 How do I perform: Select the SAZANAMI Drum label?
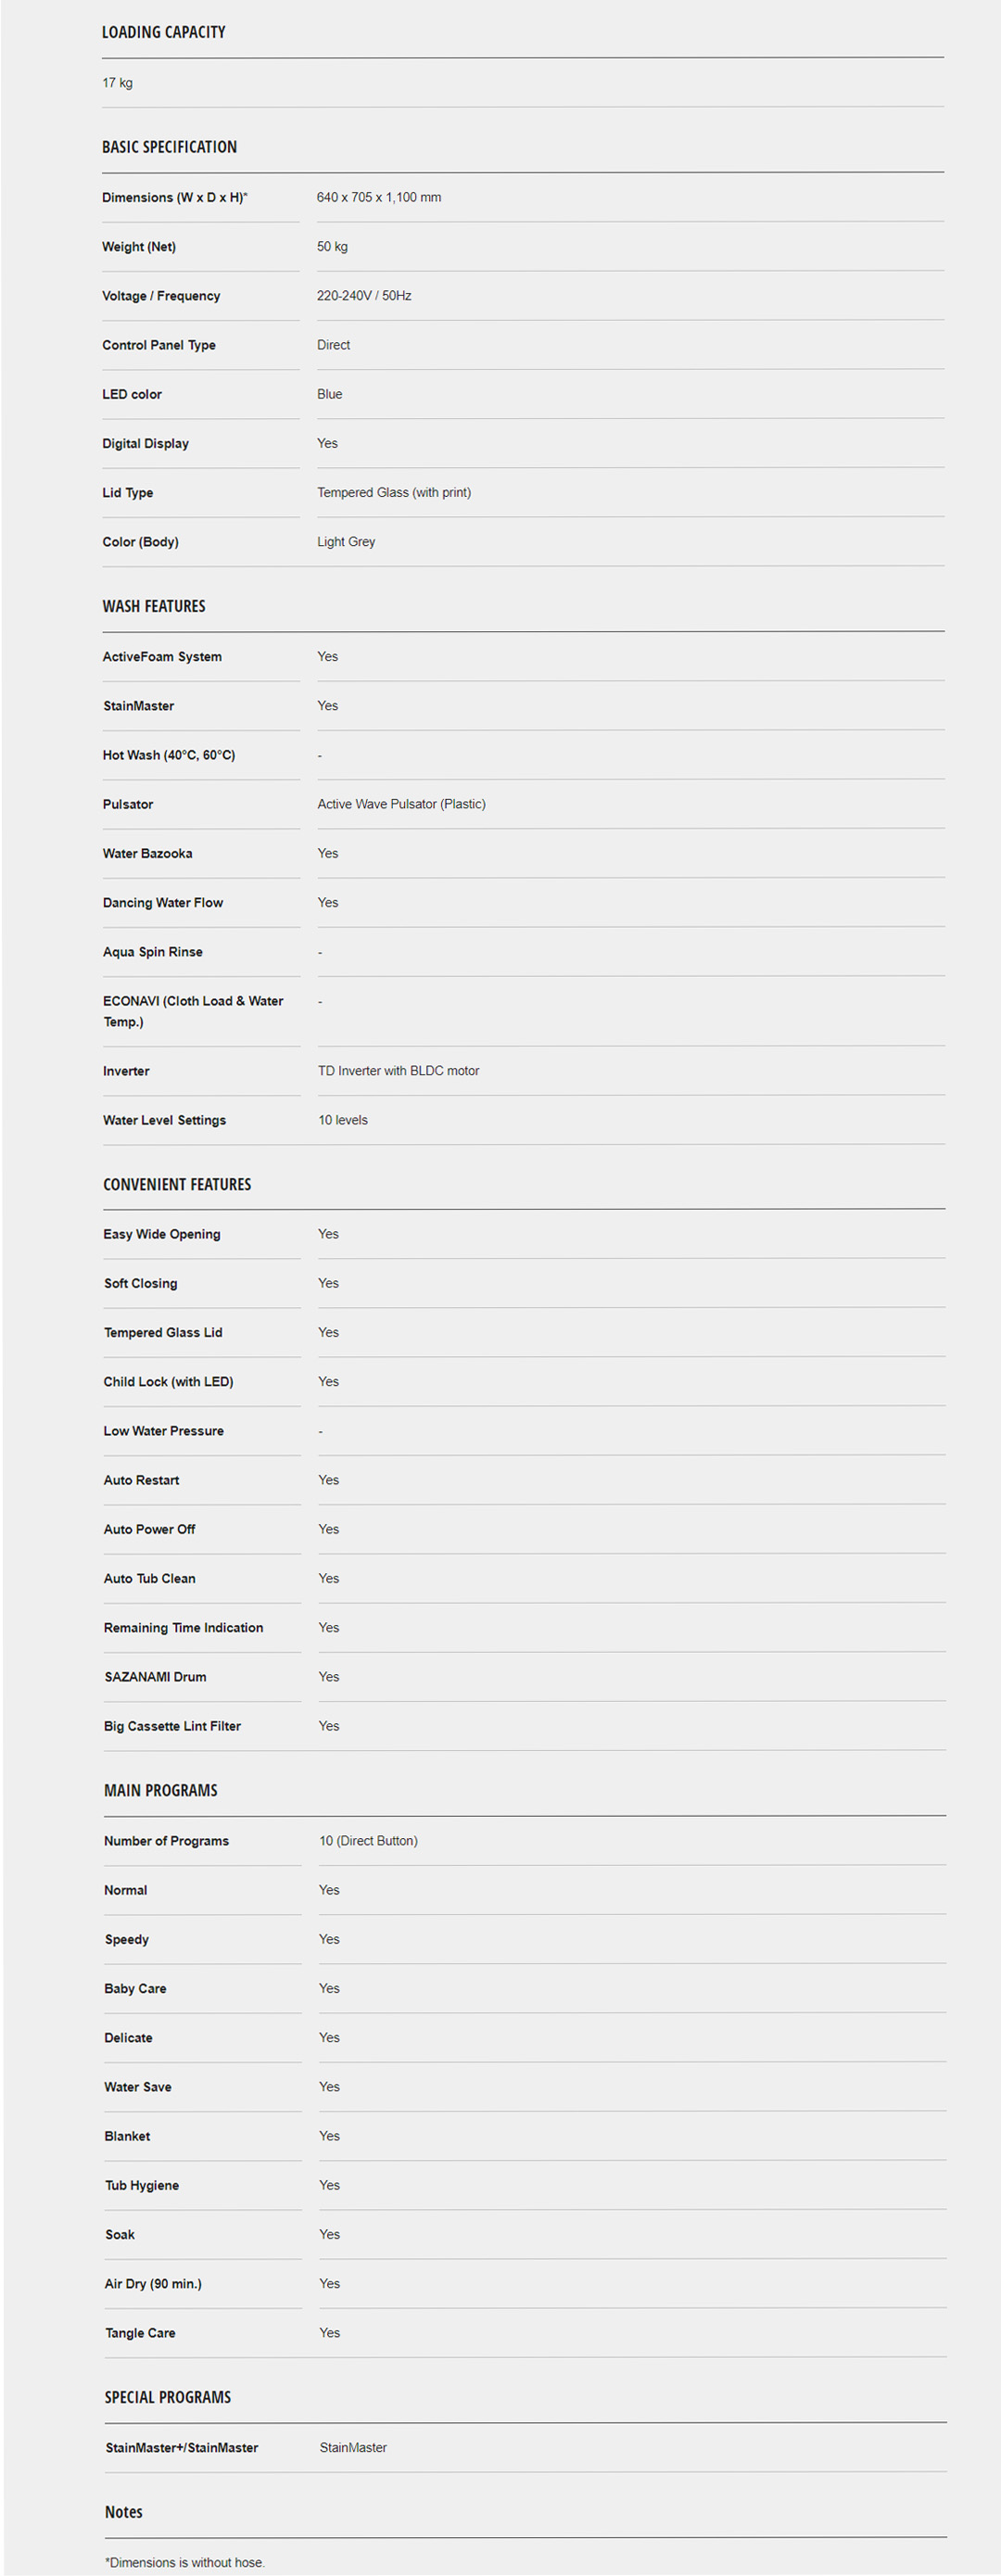155,1677
